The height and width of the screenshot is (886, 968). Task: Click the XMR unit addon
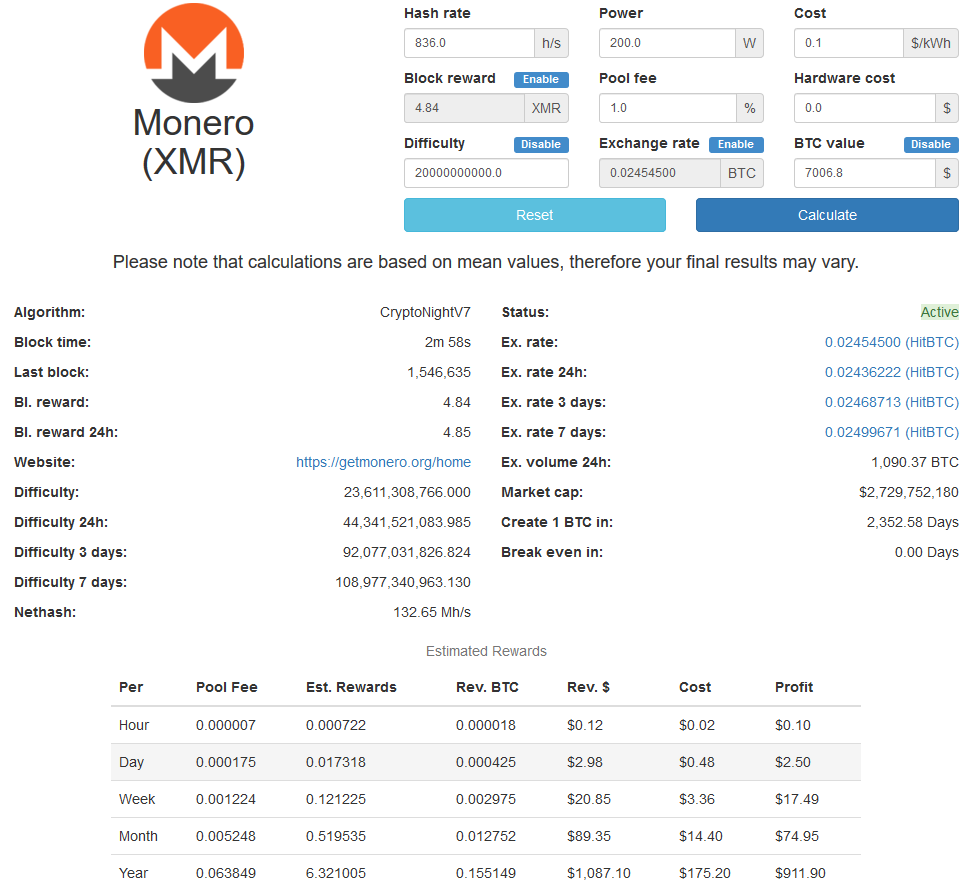tap(546, 108)
